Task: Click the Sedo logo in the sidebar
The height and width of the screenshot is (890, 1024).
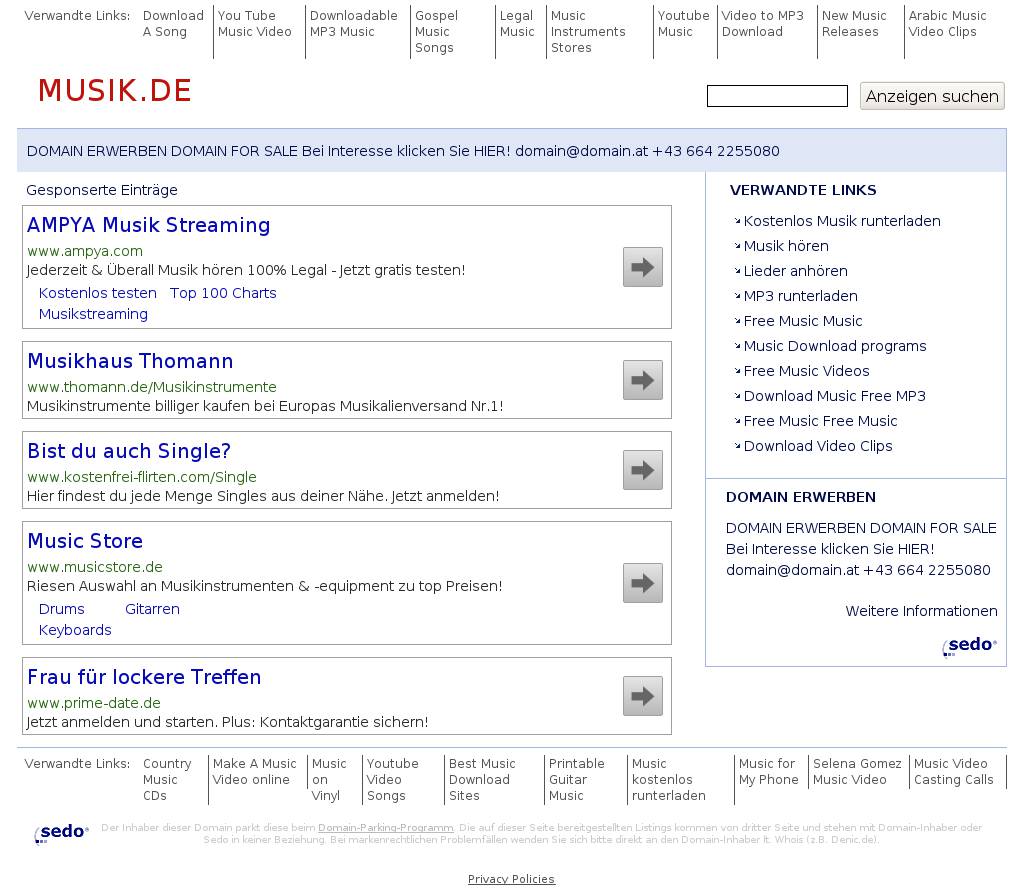Action: (x=969, y=646)
